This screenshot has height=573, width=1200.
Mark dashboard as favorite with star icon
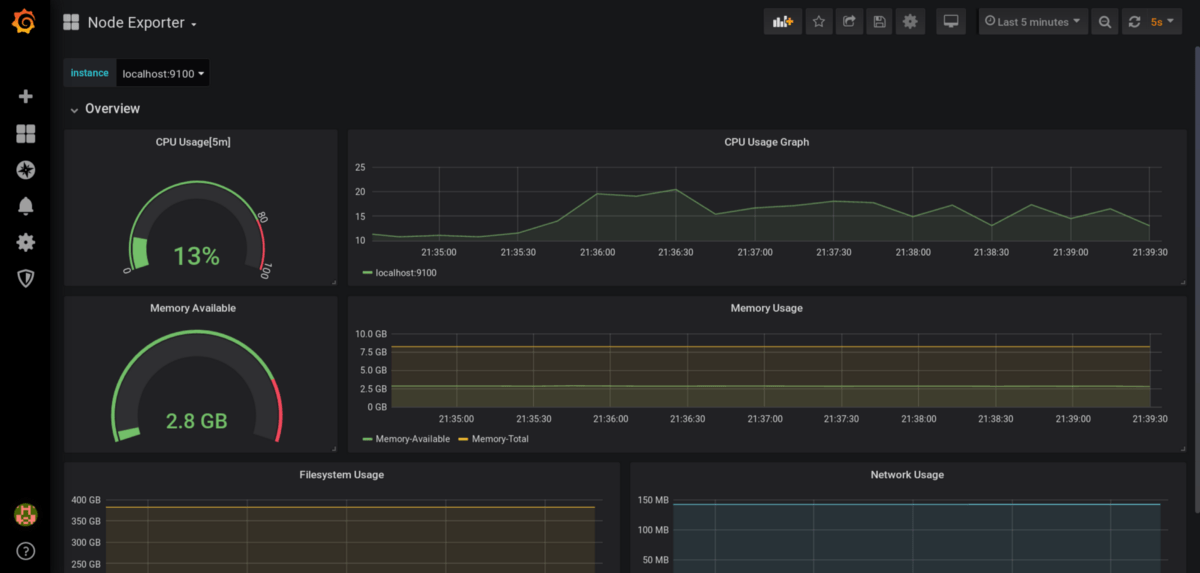point(819,21)
